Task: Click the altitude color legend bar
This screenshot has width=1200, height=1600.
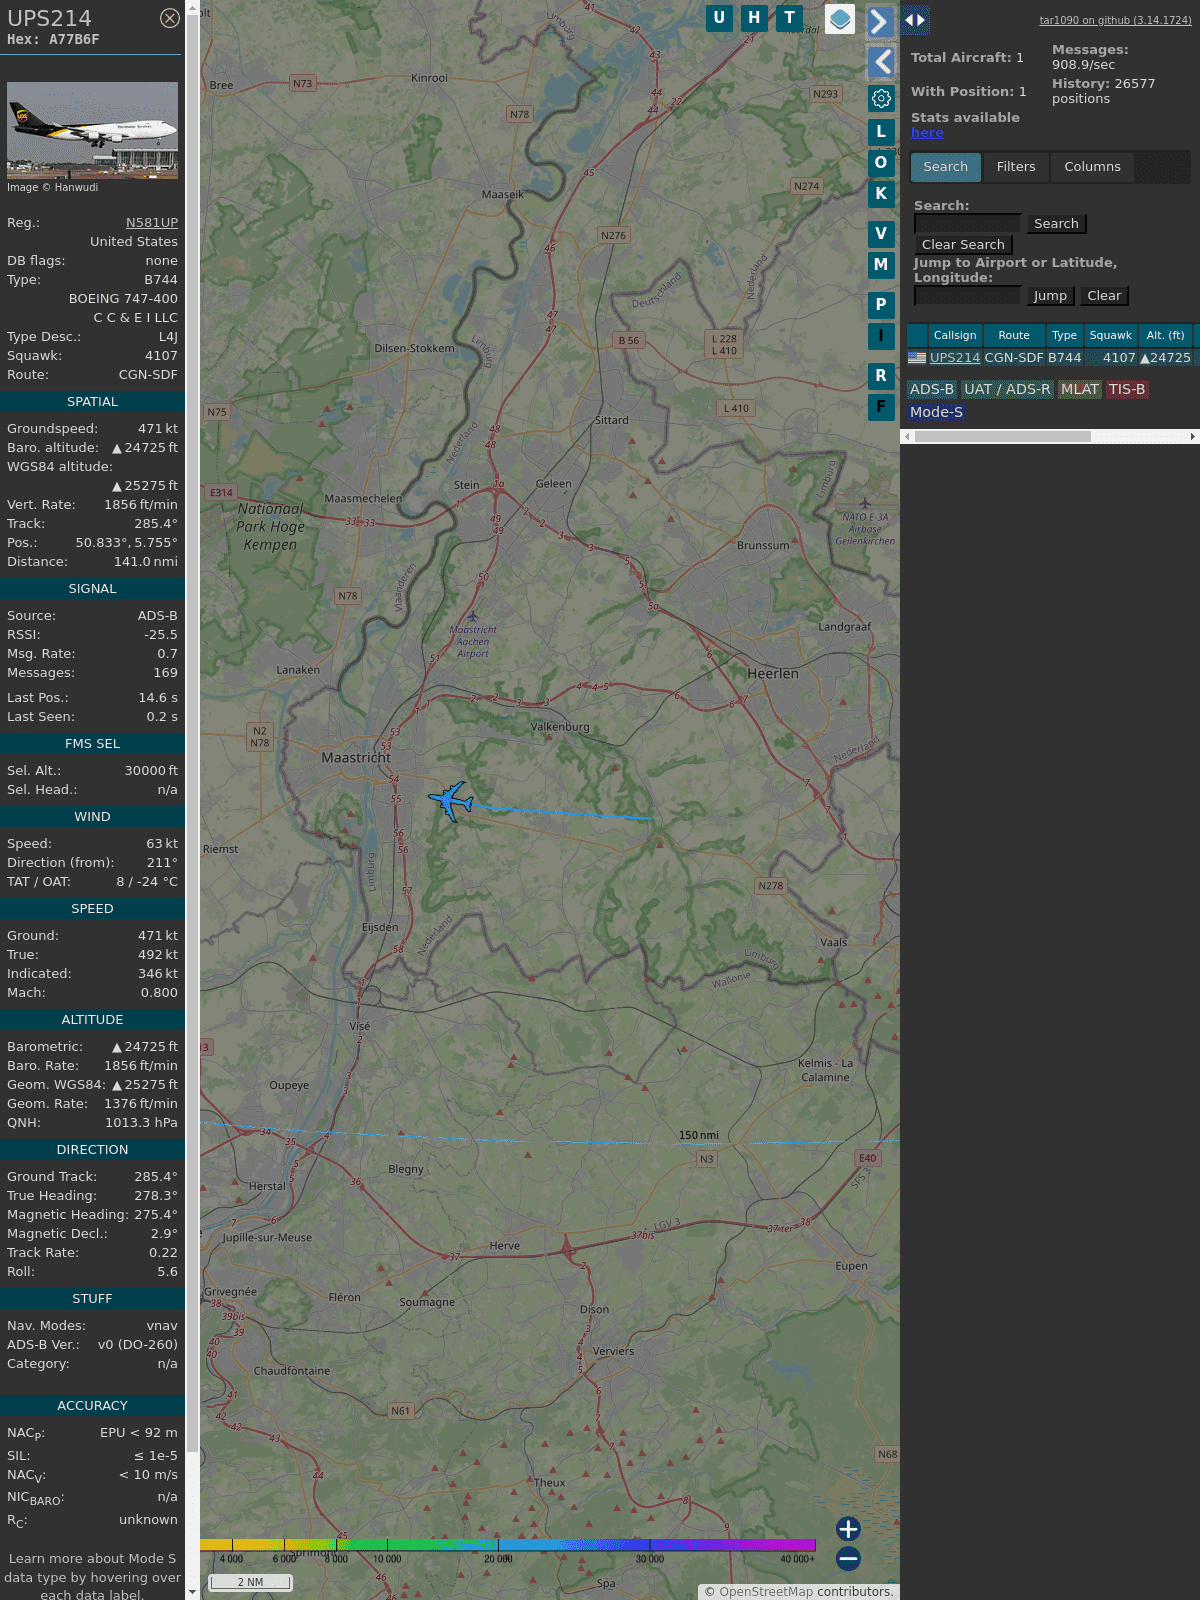Action: coord(508,1545)
